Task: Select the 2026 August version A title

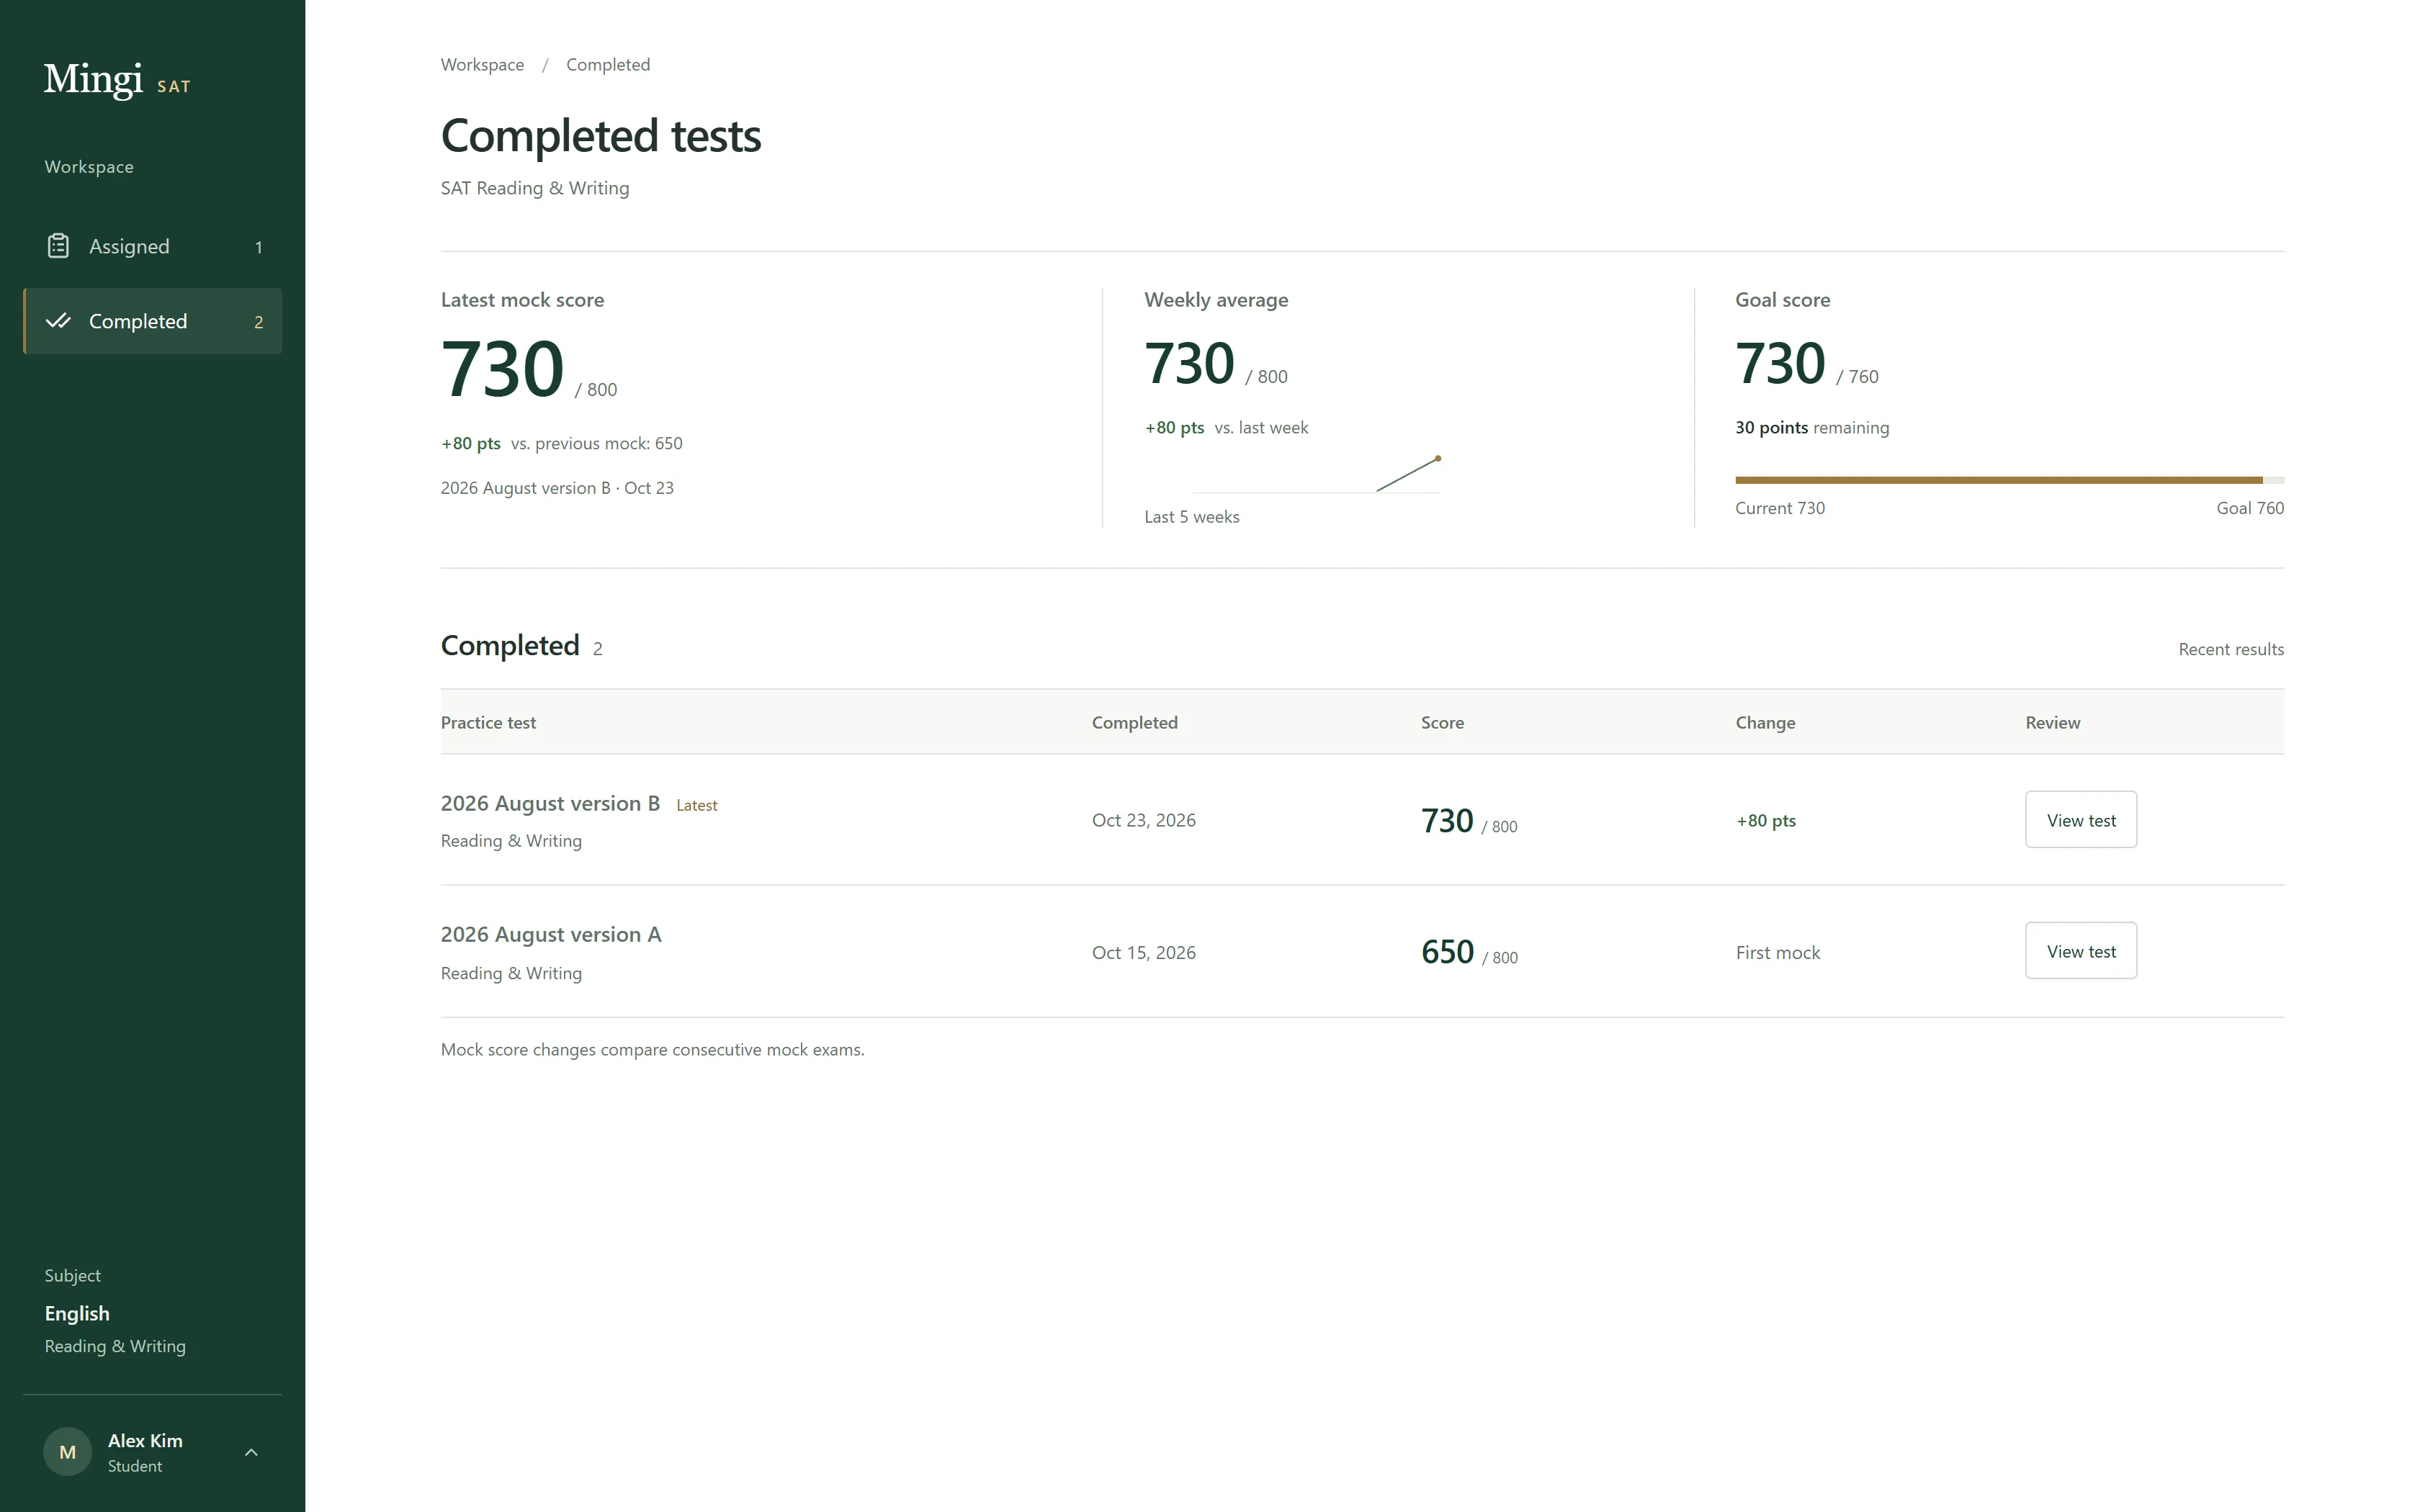Action: (x=551, y=935)
